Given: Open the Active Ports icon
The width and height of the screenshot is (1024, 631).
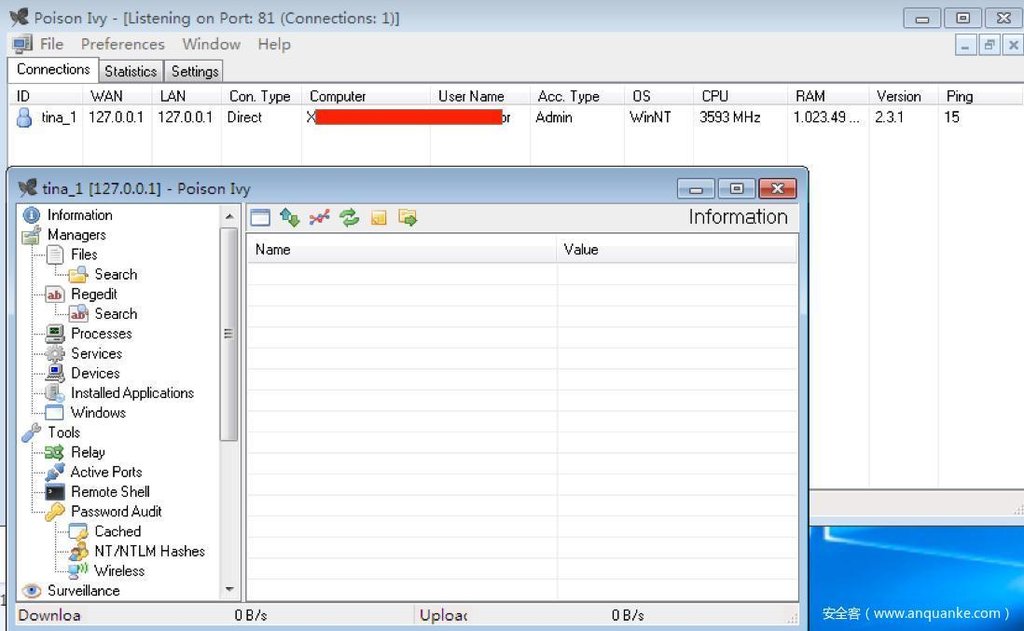Looking at the screenshot, I should coord(56,472).
